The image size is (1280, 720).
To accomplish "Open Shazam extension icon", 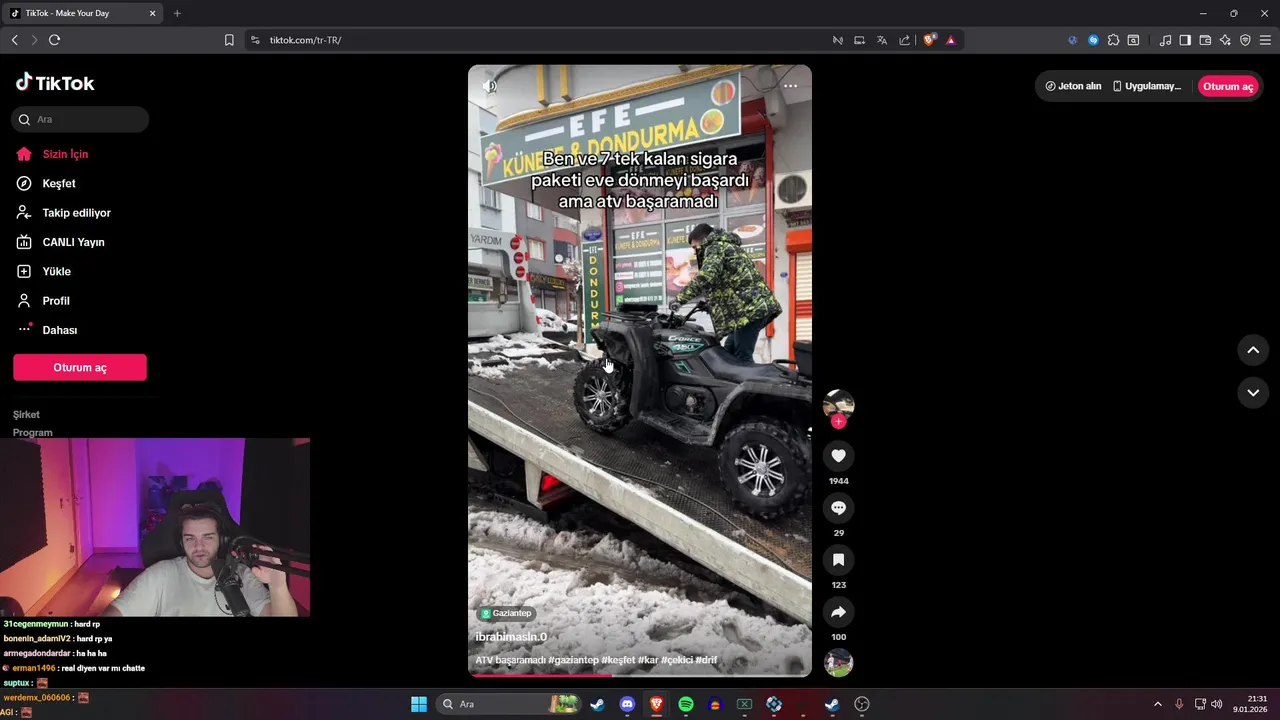I will click(x=1093, y=40).
